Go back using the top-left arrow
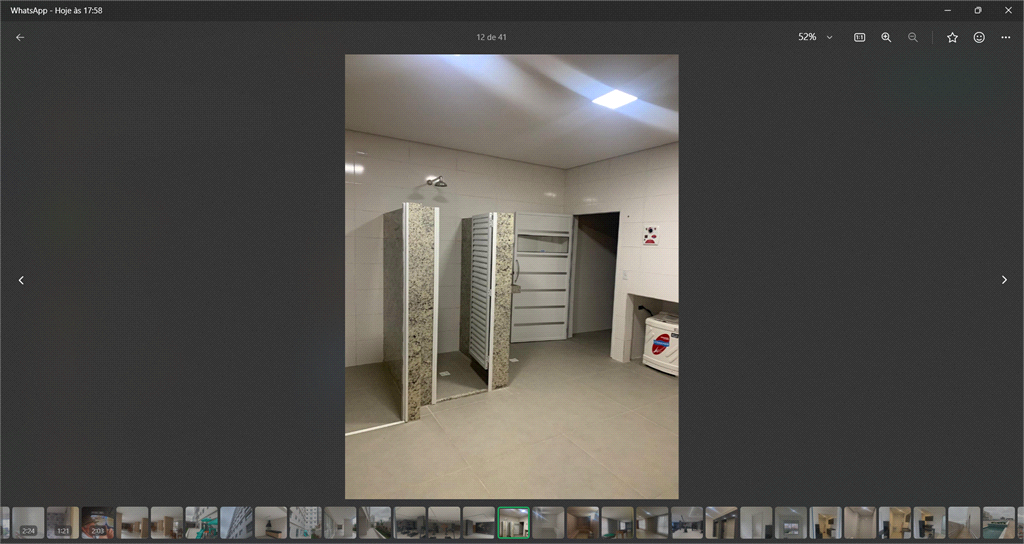This screenshot has height=544, width=1024. coord(20,37)
